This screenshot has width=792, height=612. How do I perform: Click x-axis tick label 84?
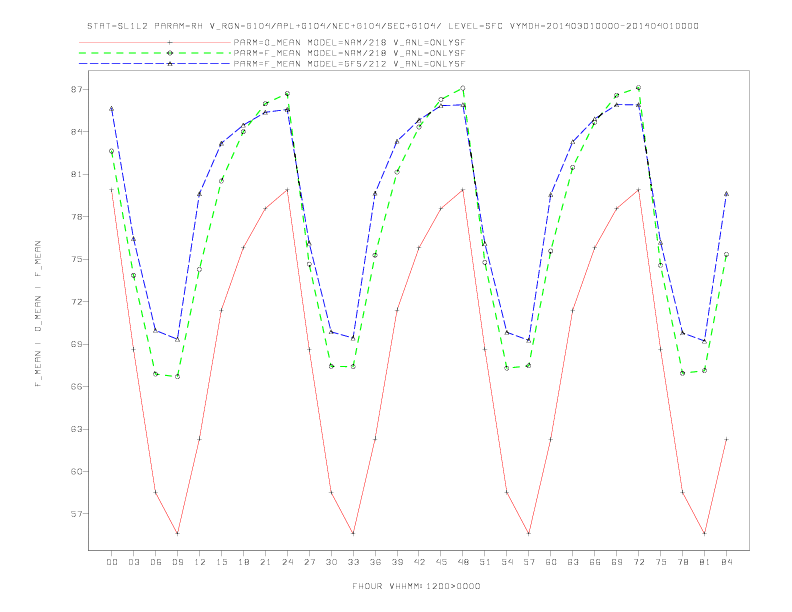(x=726, y=562)
